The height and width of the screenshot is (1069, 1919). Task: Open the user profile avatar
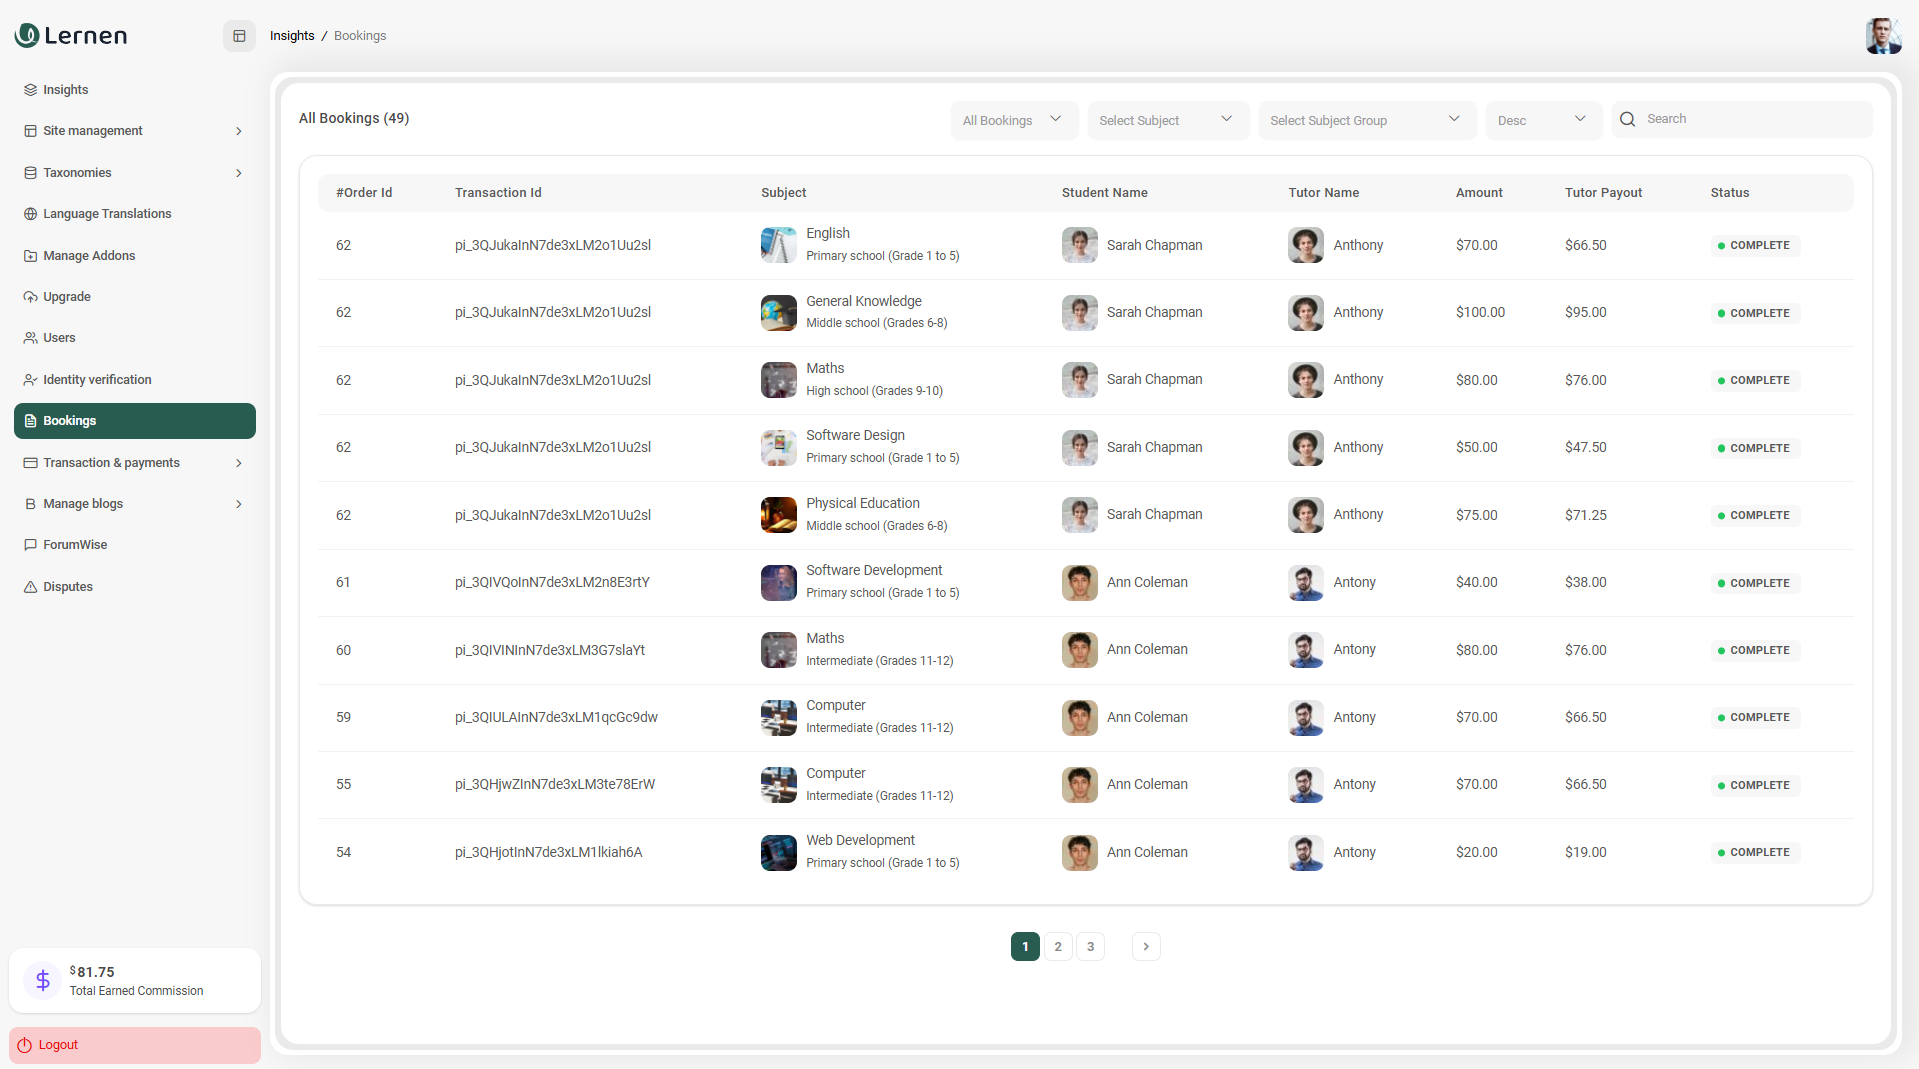click(1882, 36)
